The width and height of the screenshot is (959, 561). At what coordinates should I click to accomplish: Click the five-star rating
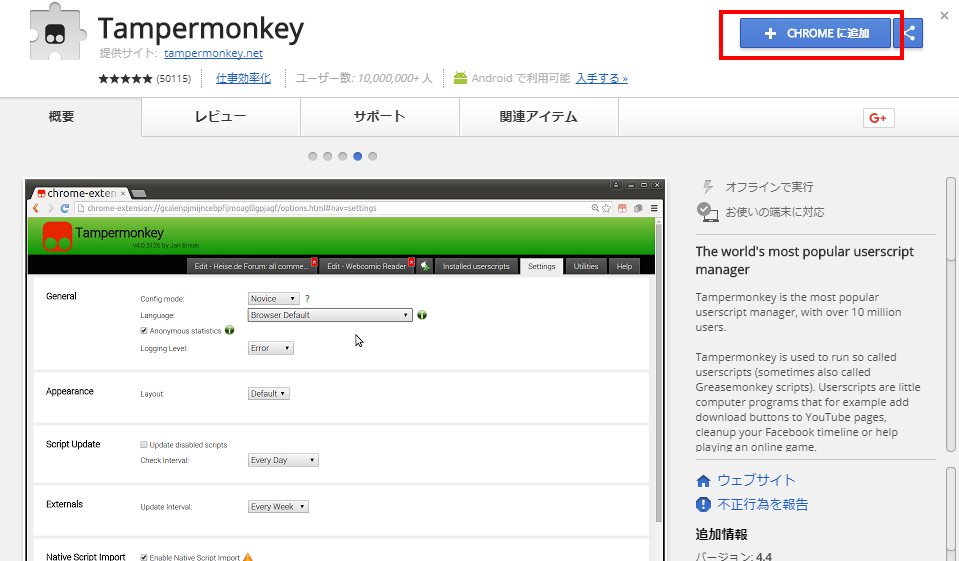coord(125,78)
